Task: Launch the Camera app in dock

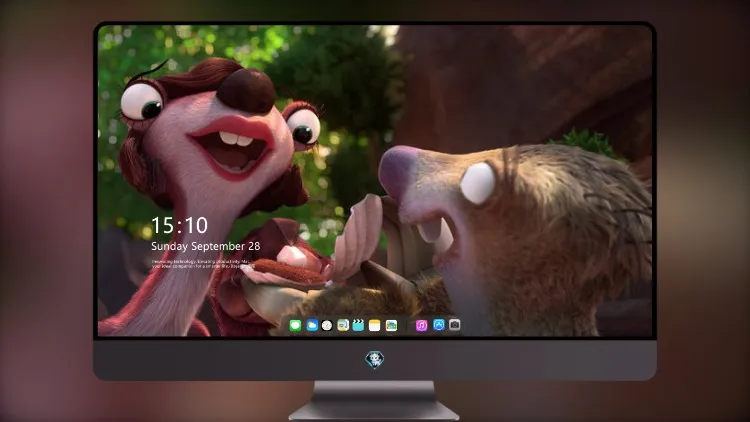Action: pyautogui.click(x=455, y=325)
